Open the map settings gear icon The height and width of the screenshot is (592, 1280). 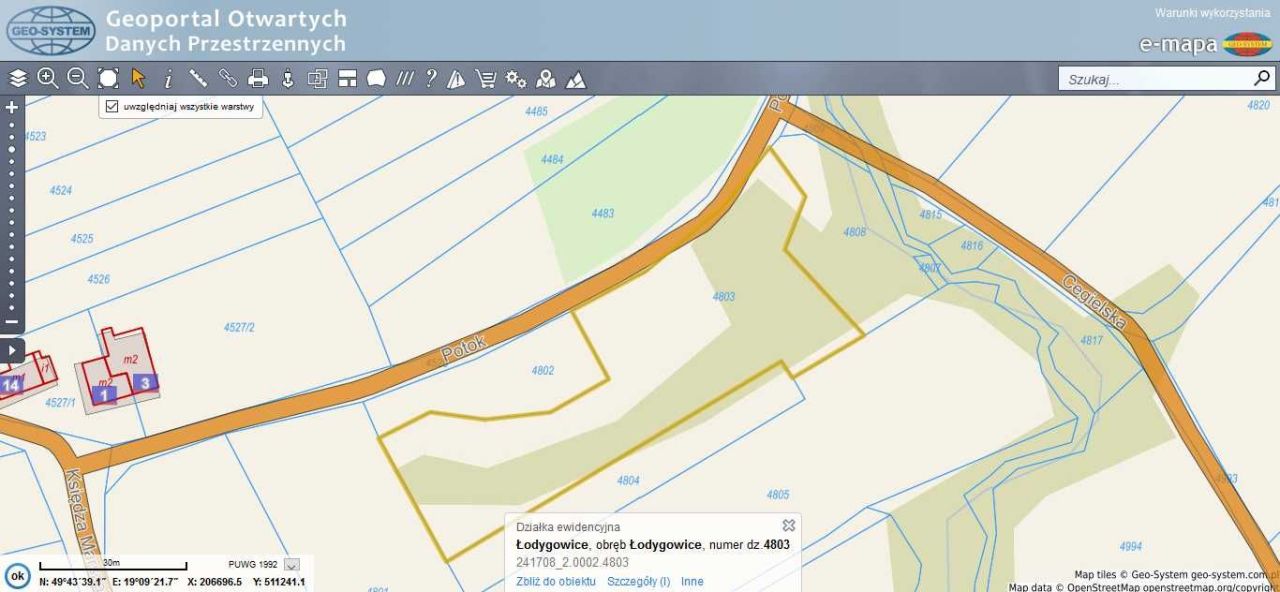point(517,77)
